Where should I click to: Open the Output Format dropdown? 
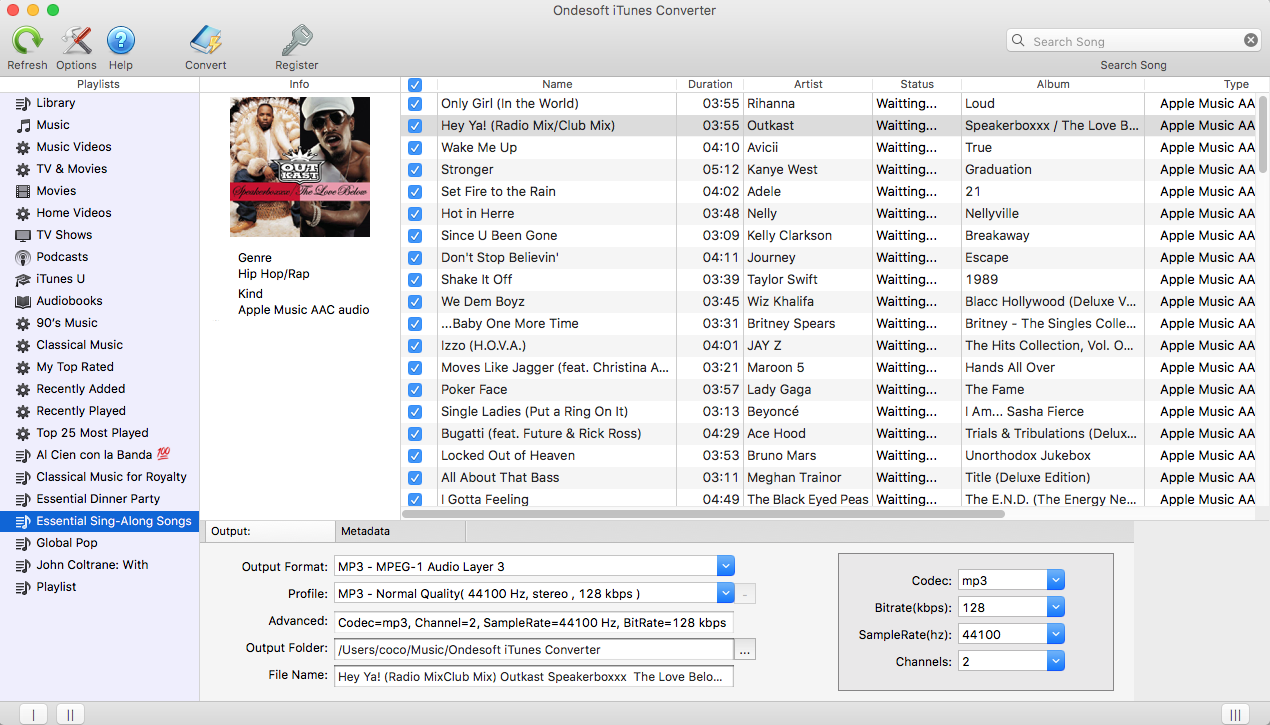[x=726, y=566]
